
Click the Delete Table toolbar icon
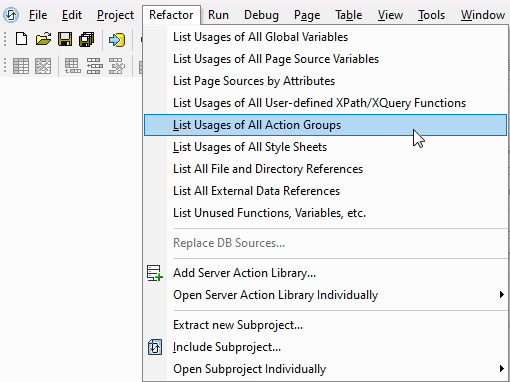43,66
